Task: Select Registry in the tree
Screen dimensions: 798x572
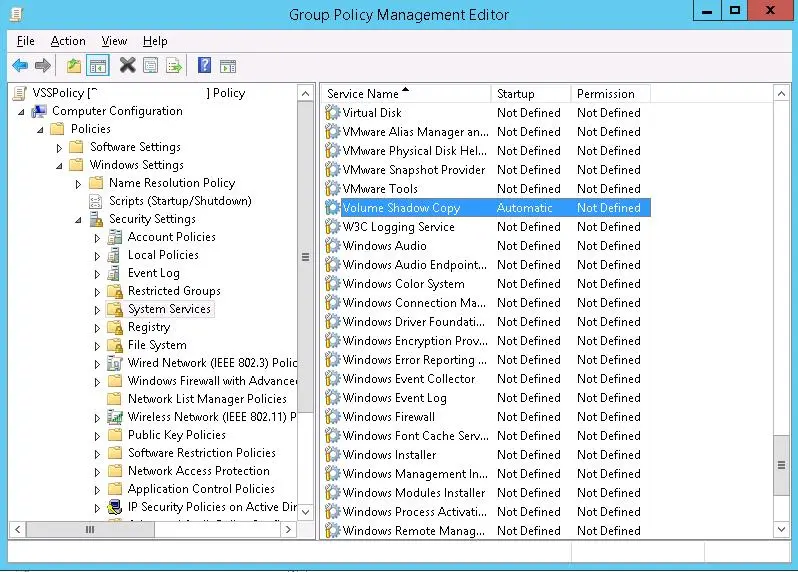Action: click(149, 327)
